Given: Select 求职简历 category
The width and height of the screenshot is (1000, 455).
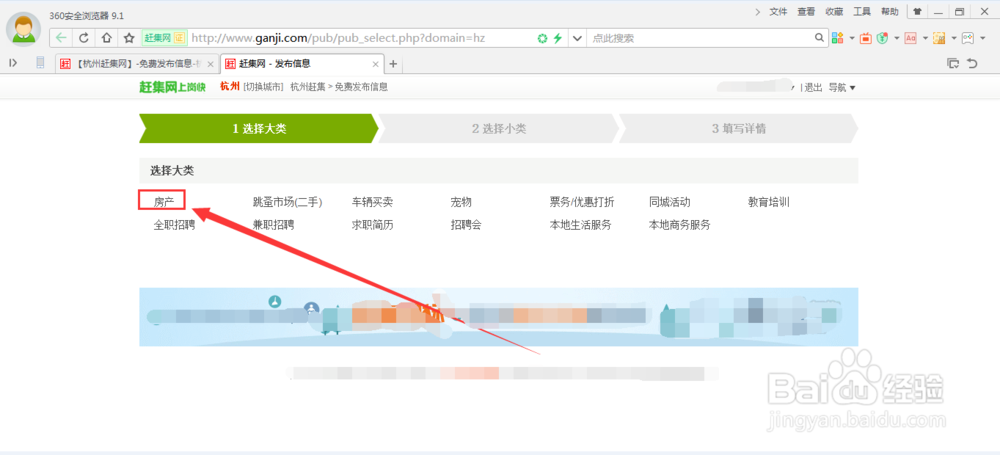Looking at the screenshot, I should click(372, 225).
